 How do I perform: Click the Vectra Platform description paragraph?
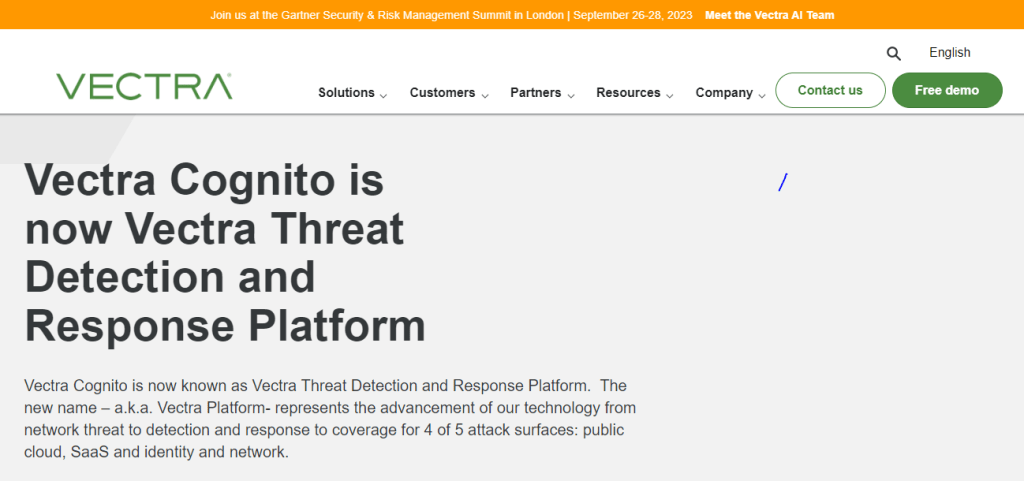330,418
